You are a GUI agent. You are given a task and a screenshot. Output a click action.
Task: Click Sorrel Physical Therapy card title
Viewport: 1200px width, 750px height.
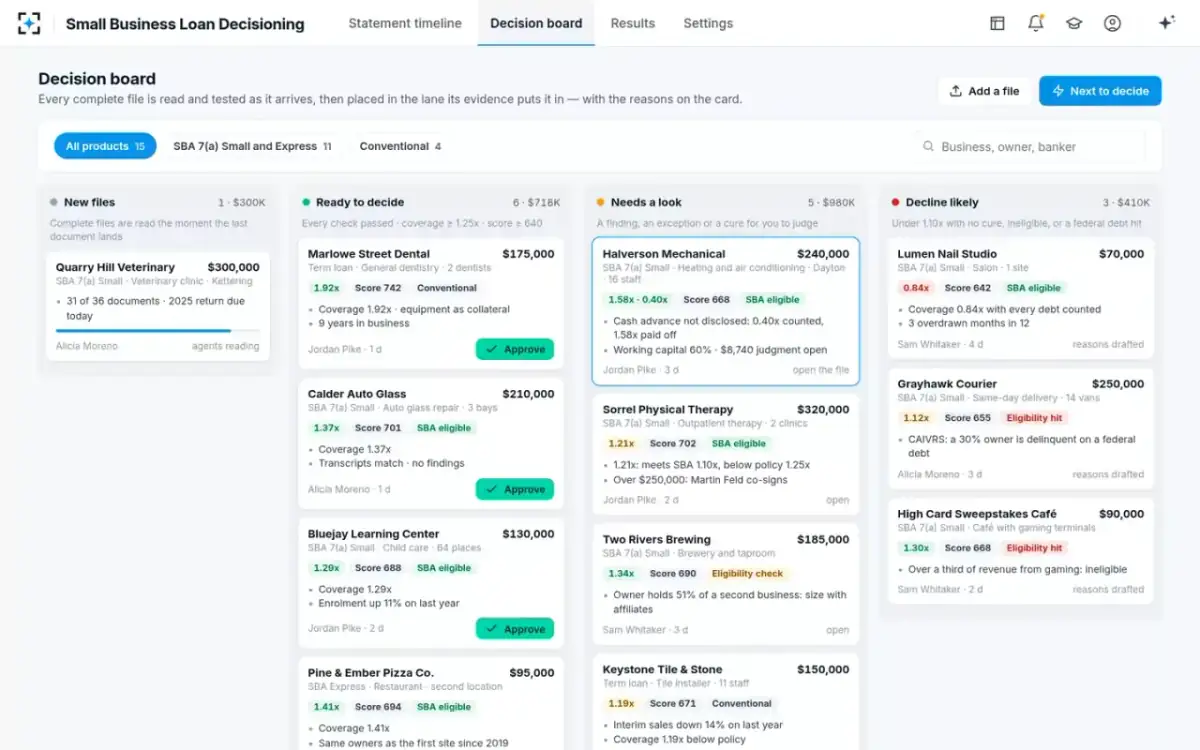tap(668, 409)
